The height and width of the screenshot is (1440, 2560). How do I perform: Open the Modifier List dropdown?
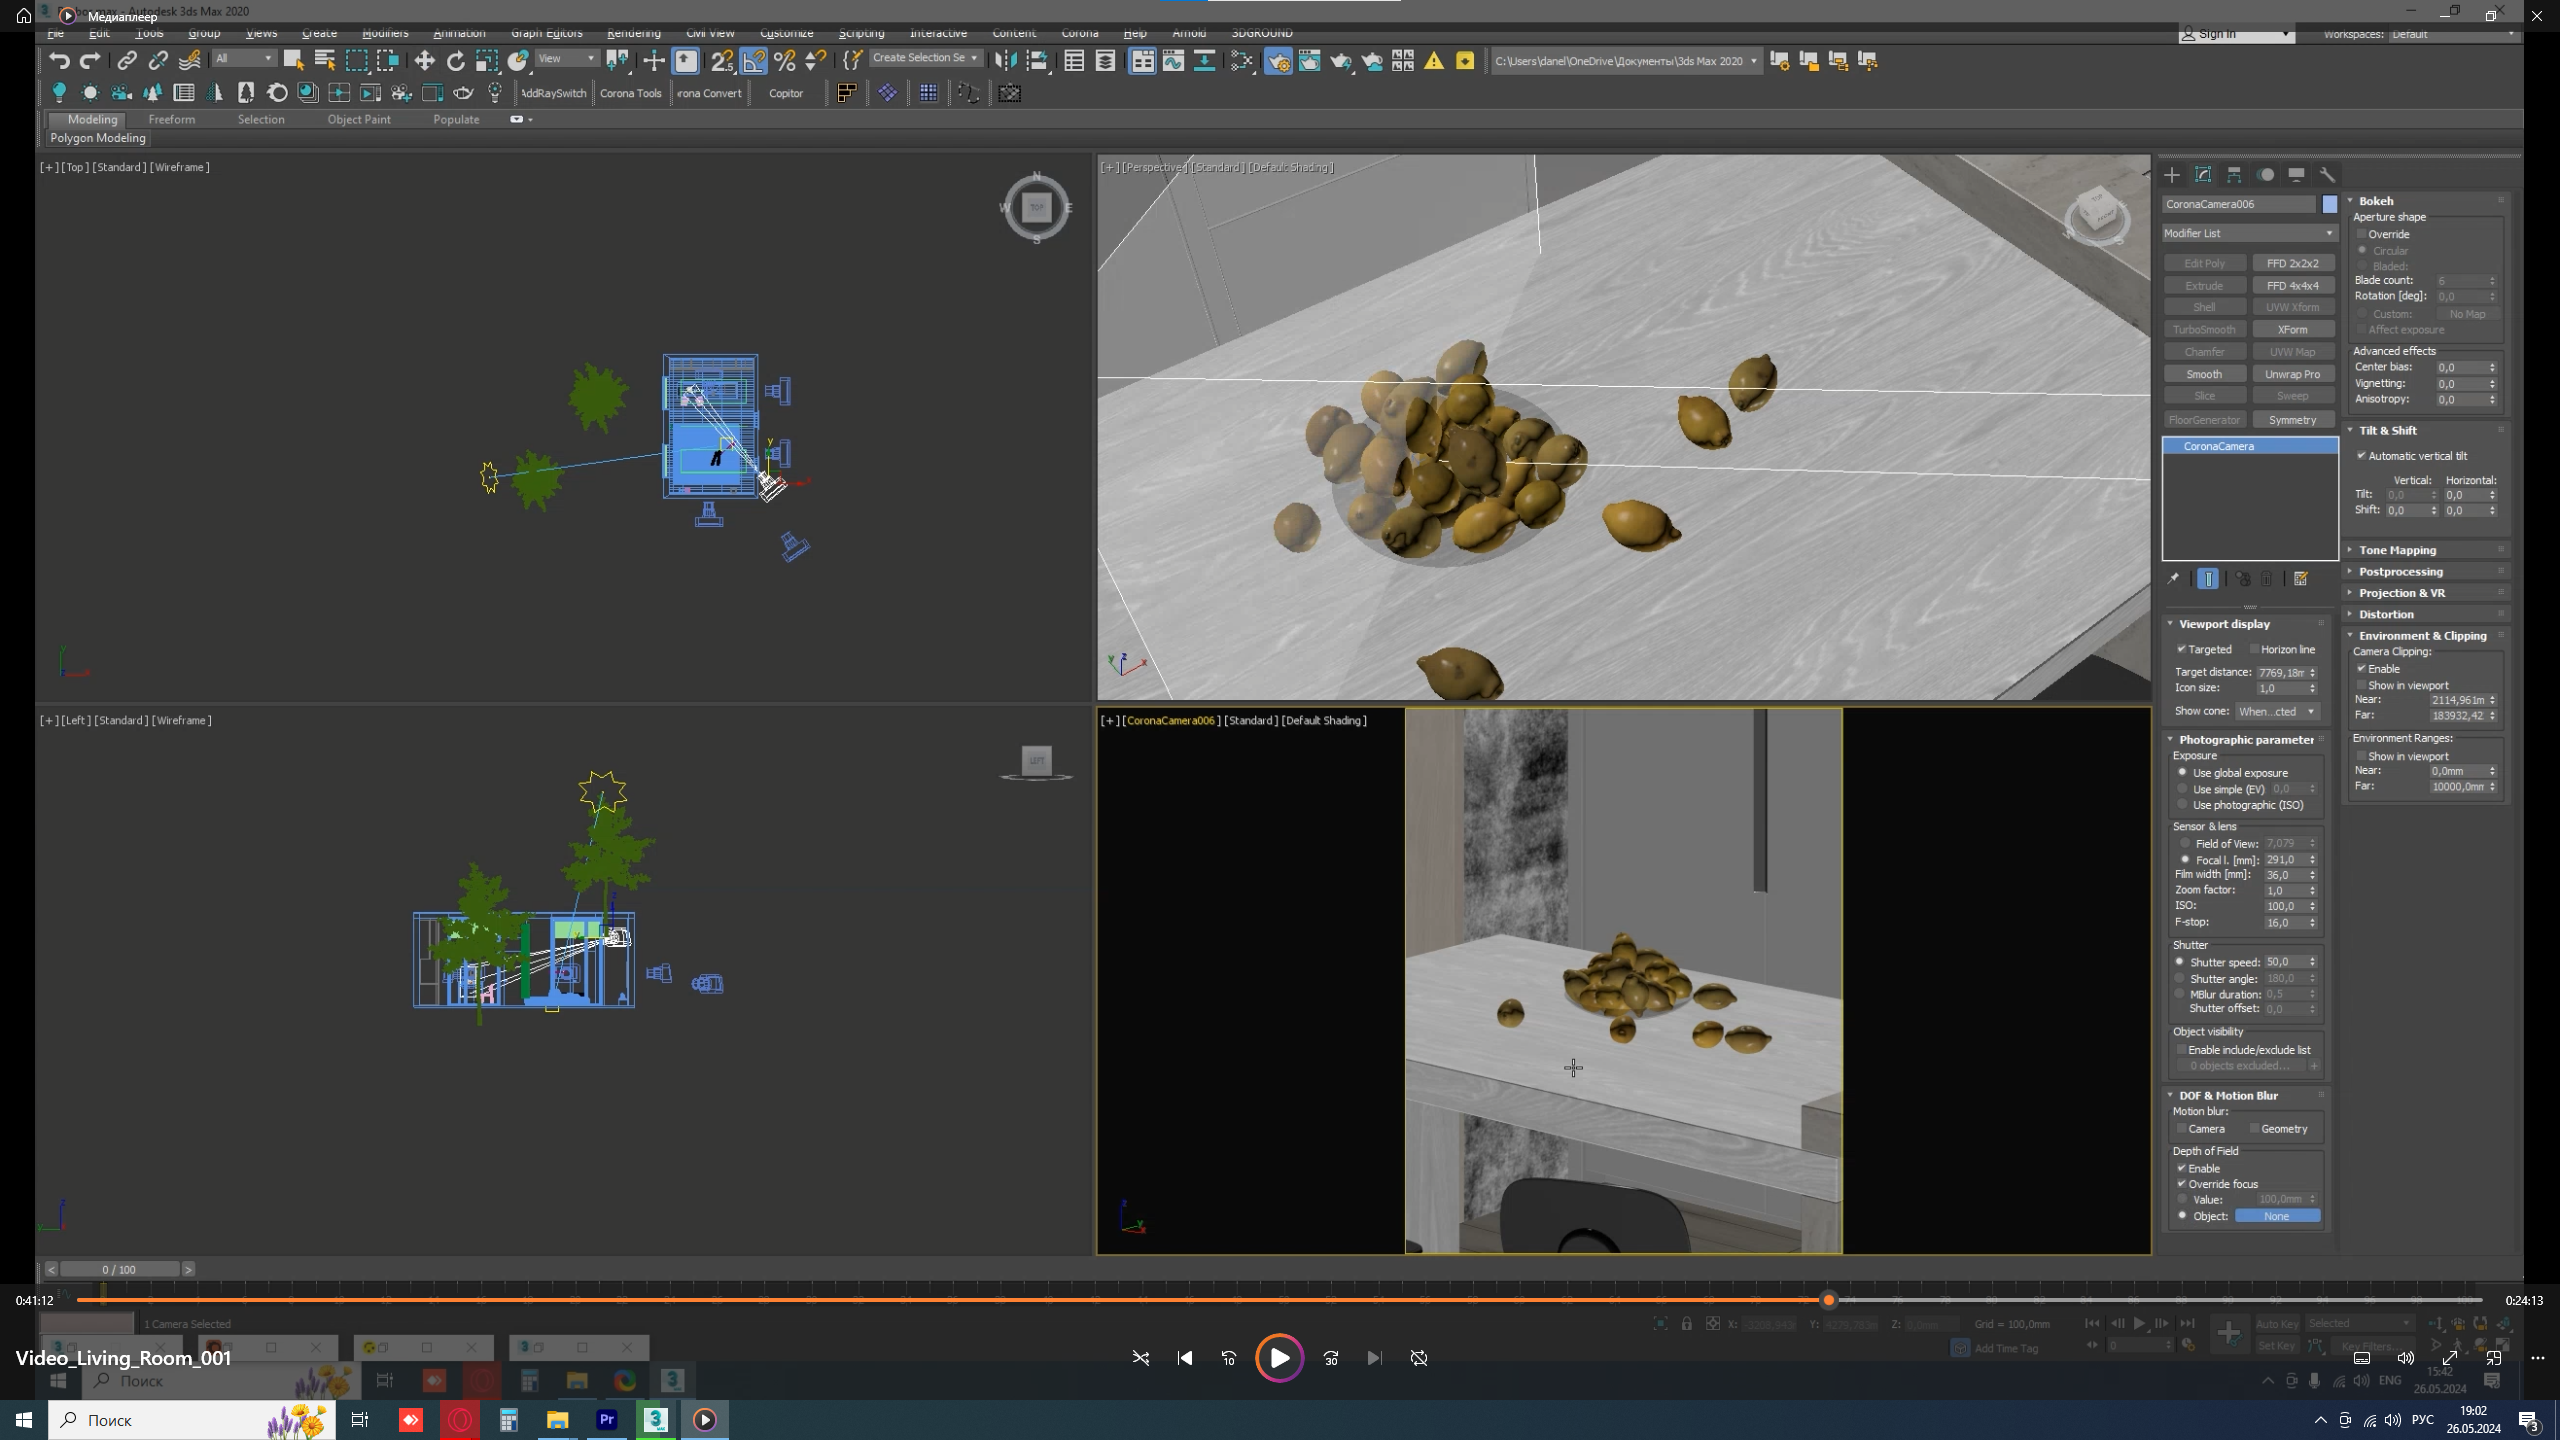(x=2248, y=233)
